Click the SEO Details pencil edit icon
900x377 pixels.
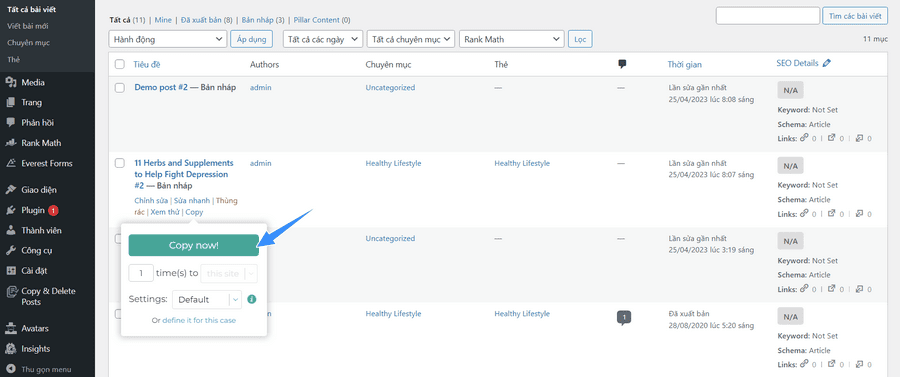826,64
